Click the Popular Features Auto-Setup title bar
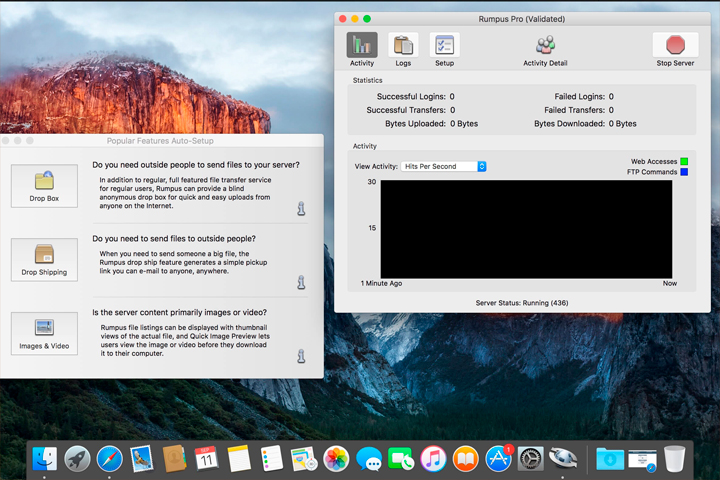720x480 pixels. tap(160, 141)
